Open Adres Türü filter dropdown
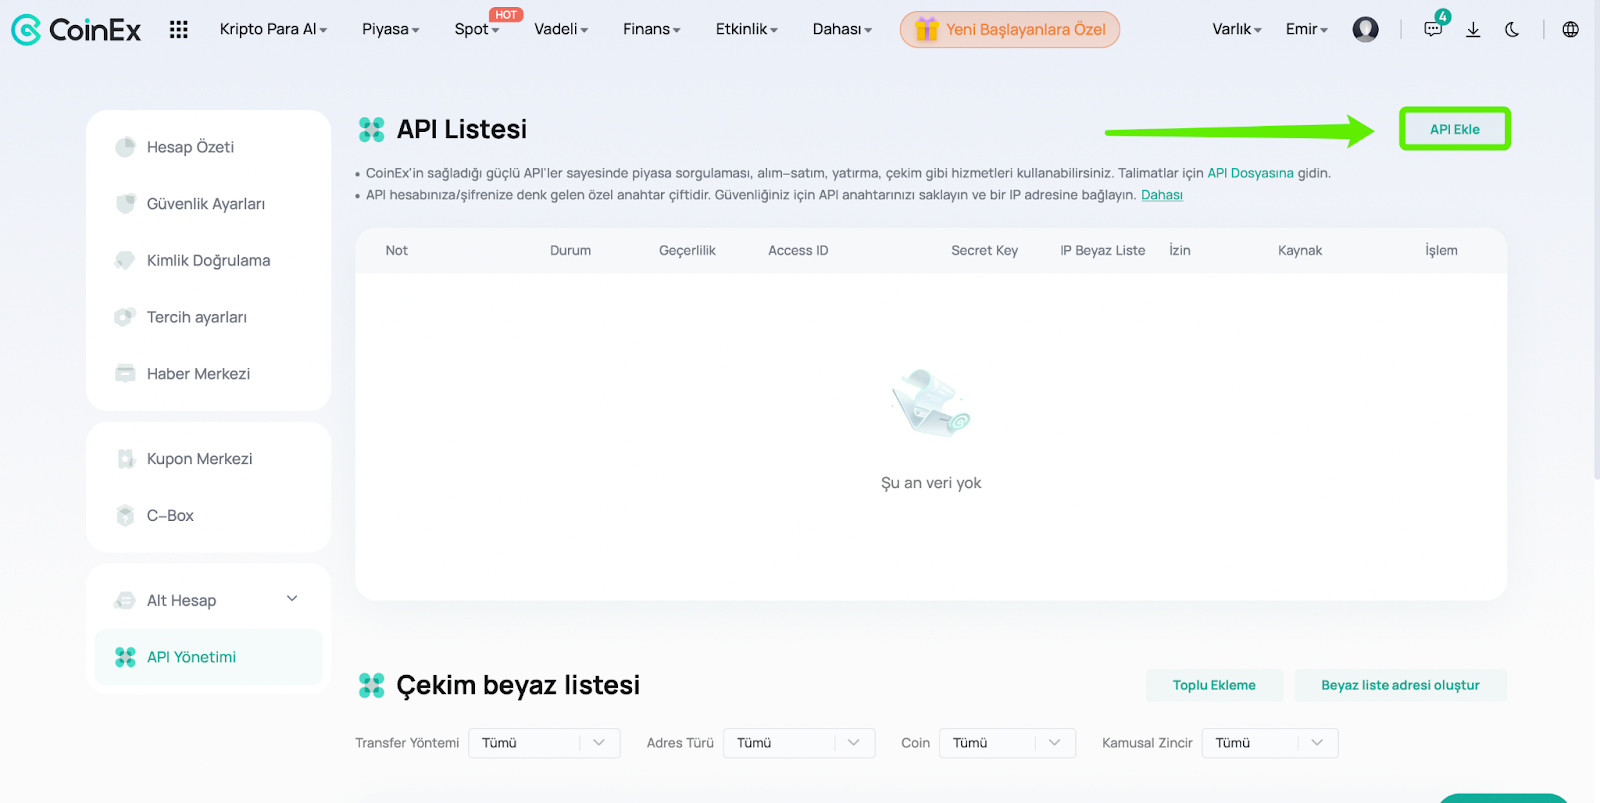Screen dimensions: 1600x803 (x=799, y=743)
